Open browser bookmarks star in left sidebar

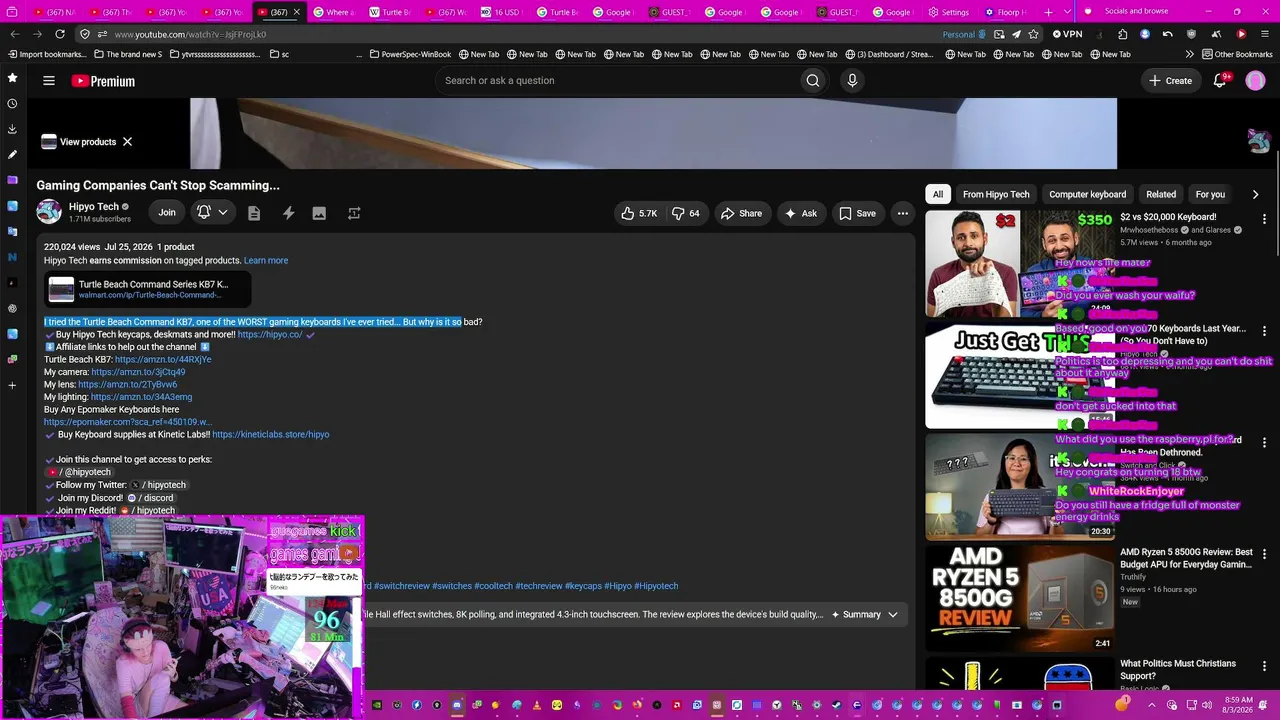coord(12,77)
